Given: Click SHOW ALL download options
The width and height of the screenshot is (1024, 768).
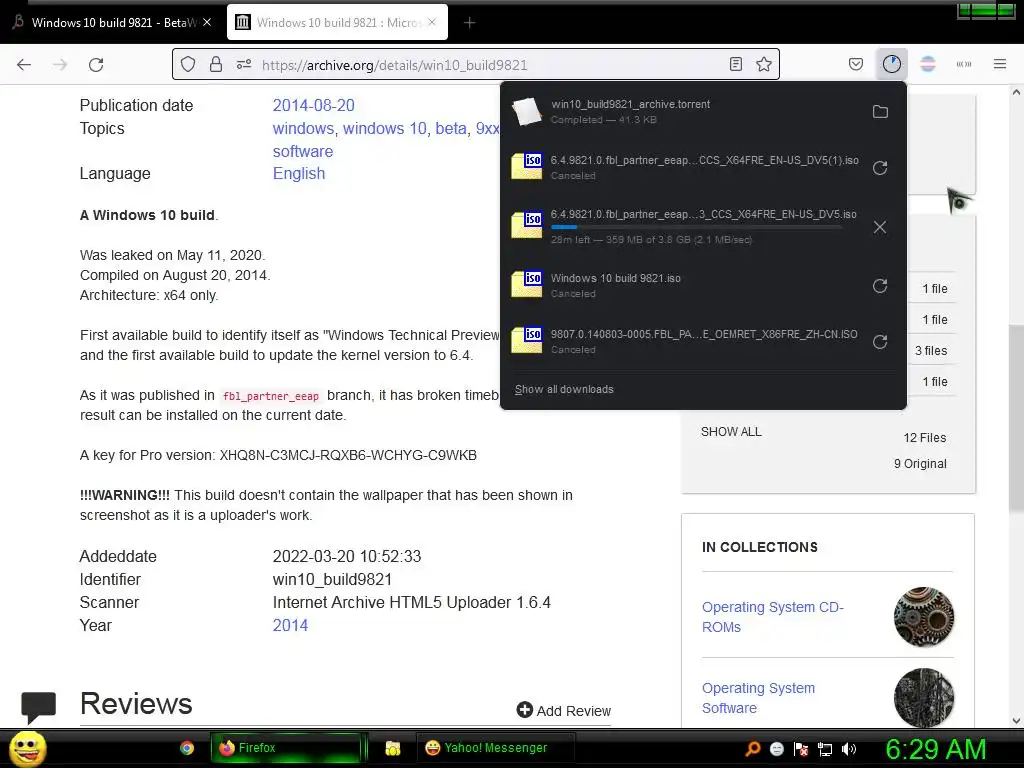Looking at the screenshot, I should pyautogui.click(x=731, y=432).
